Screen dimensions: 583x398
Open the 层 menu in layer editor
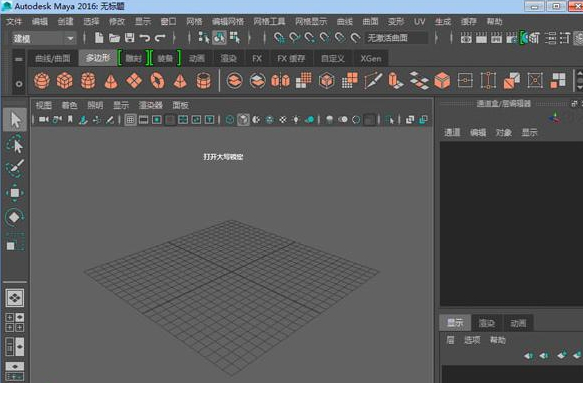(x=450, y=340)
